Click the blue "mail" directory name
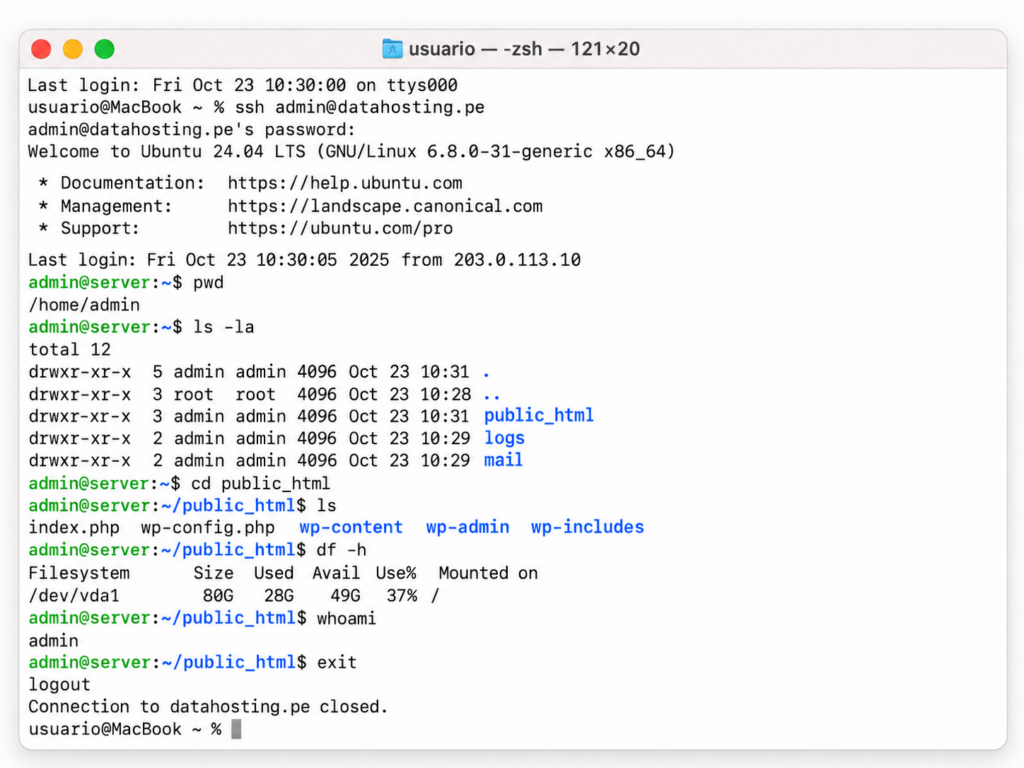The image size is (1024, 768). click(503, 460)
